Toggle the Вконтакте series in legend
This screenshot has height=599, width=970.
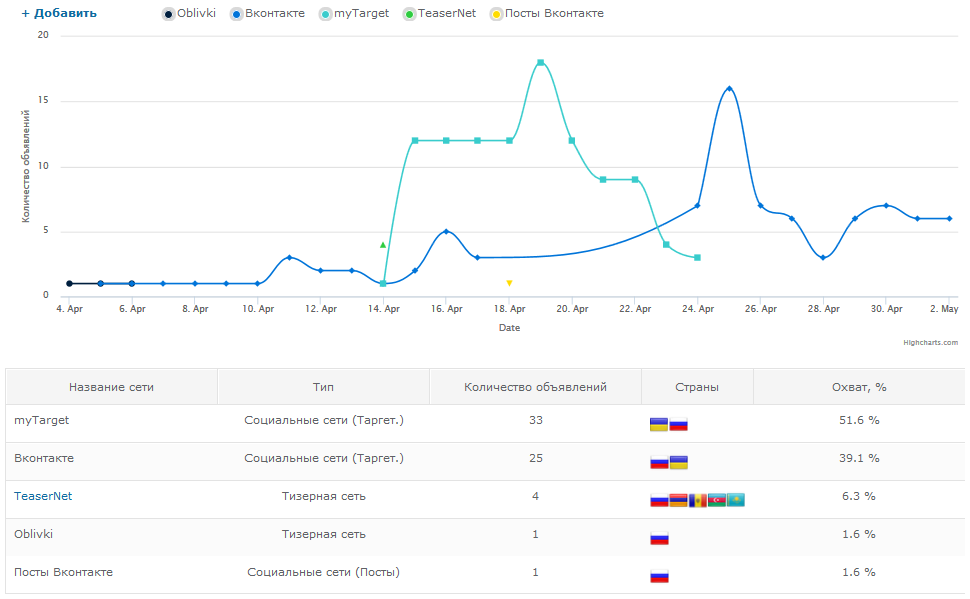pos(267,14)
